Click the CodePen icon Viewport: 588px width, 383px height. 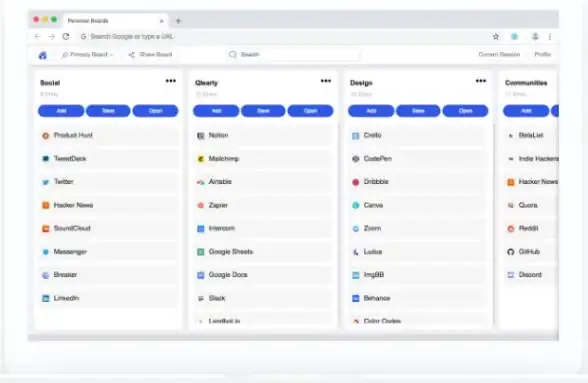[x=356, y=159]
